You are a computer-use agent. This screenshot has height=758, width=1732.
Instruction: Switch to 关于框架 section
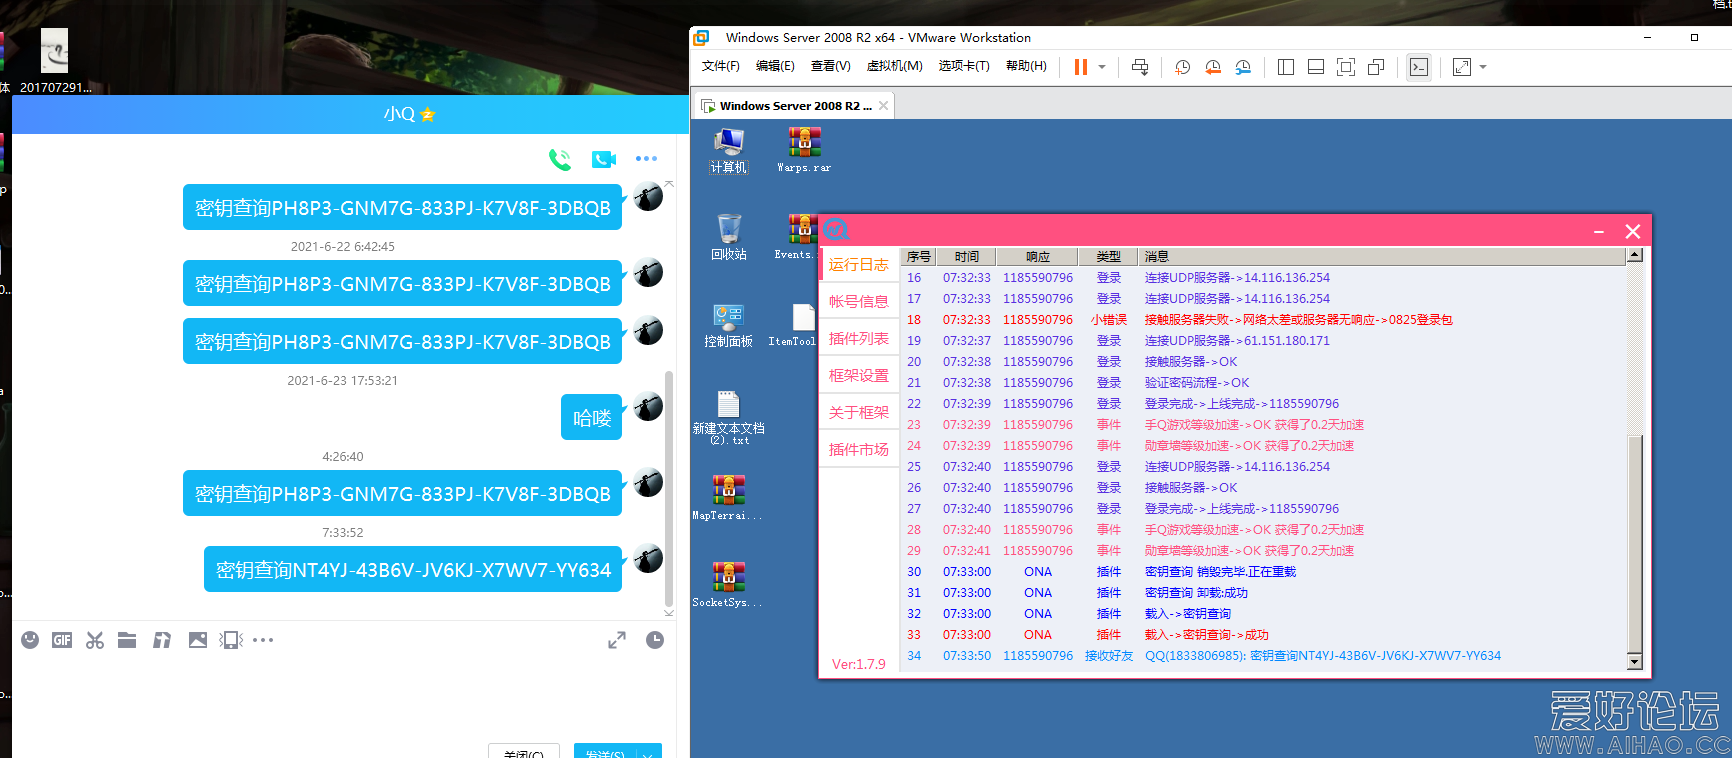(x=859, y=413)
